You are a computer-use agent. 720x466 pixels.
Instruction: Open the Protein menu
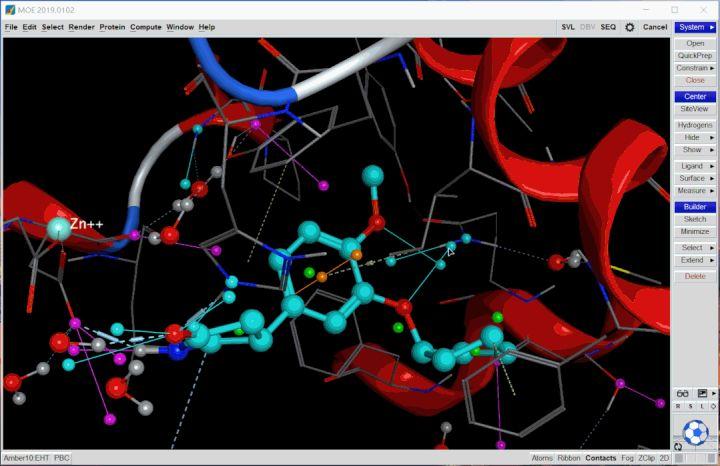tap(112, 27)
